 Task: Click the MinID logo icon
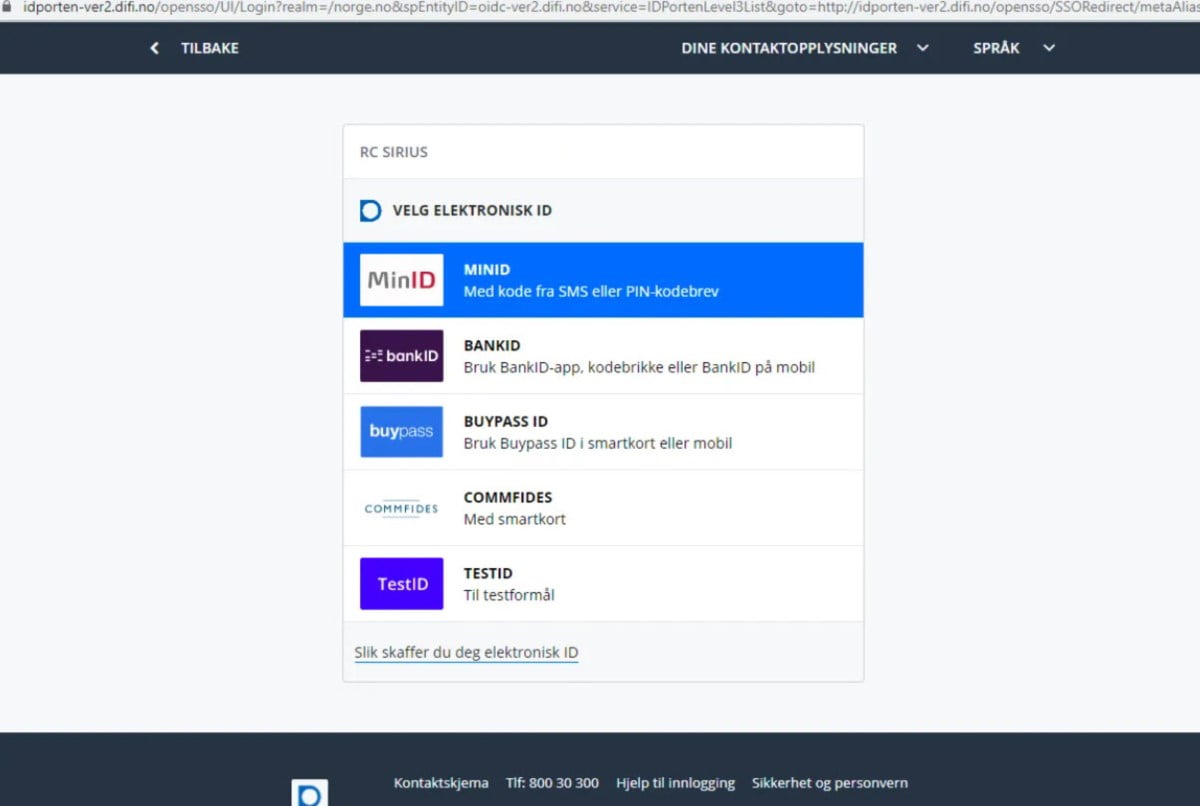[401, 280]
